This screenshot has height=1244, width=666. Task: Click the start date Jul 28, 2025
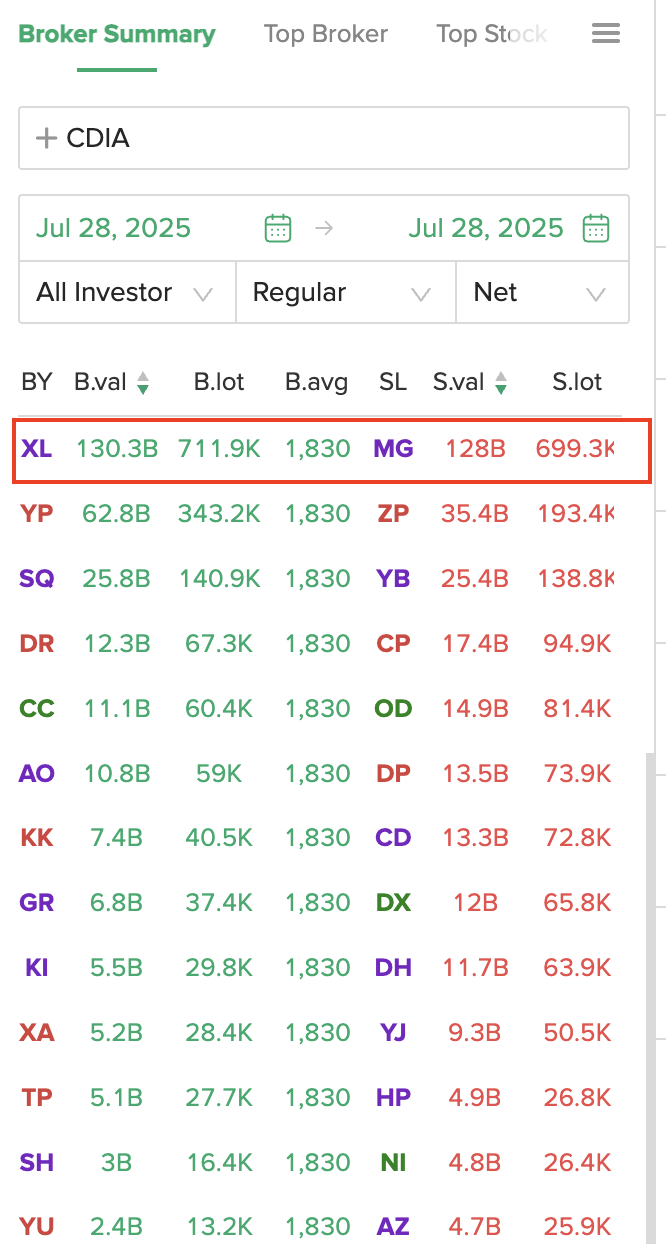click(x=113, y=228)
